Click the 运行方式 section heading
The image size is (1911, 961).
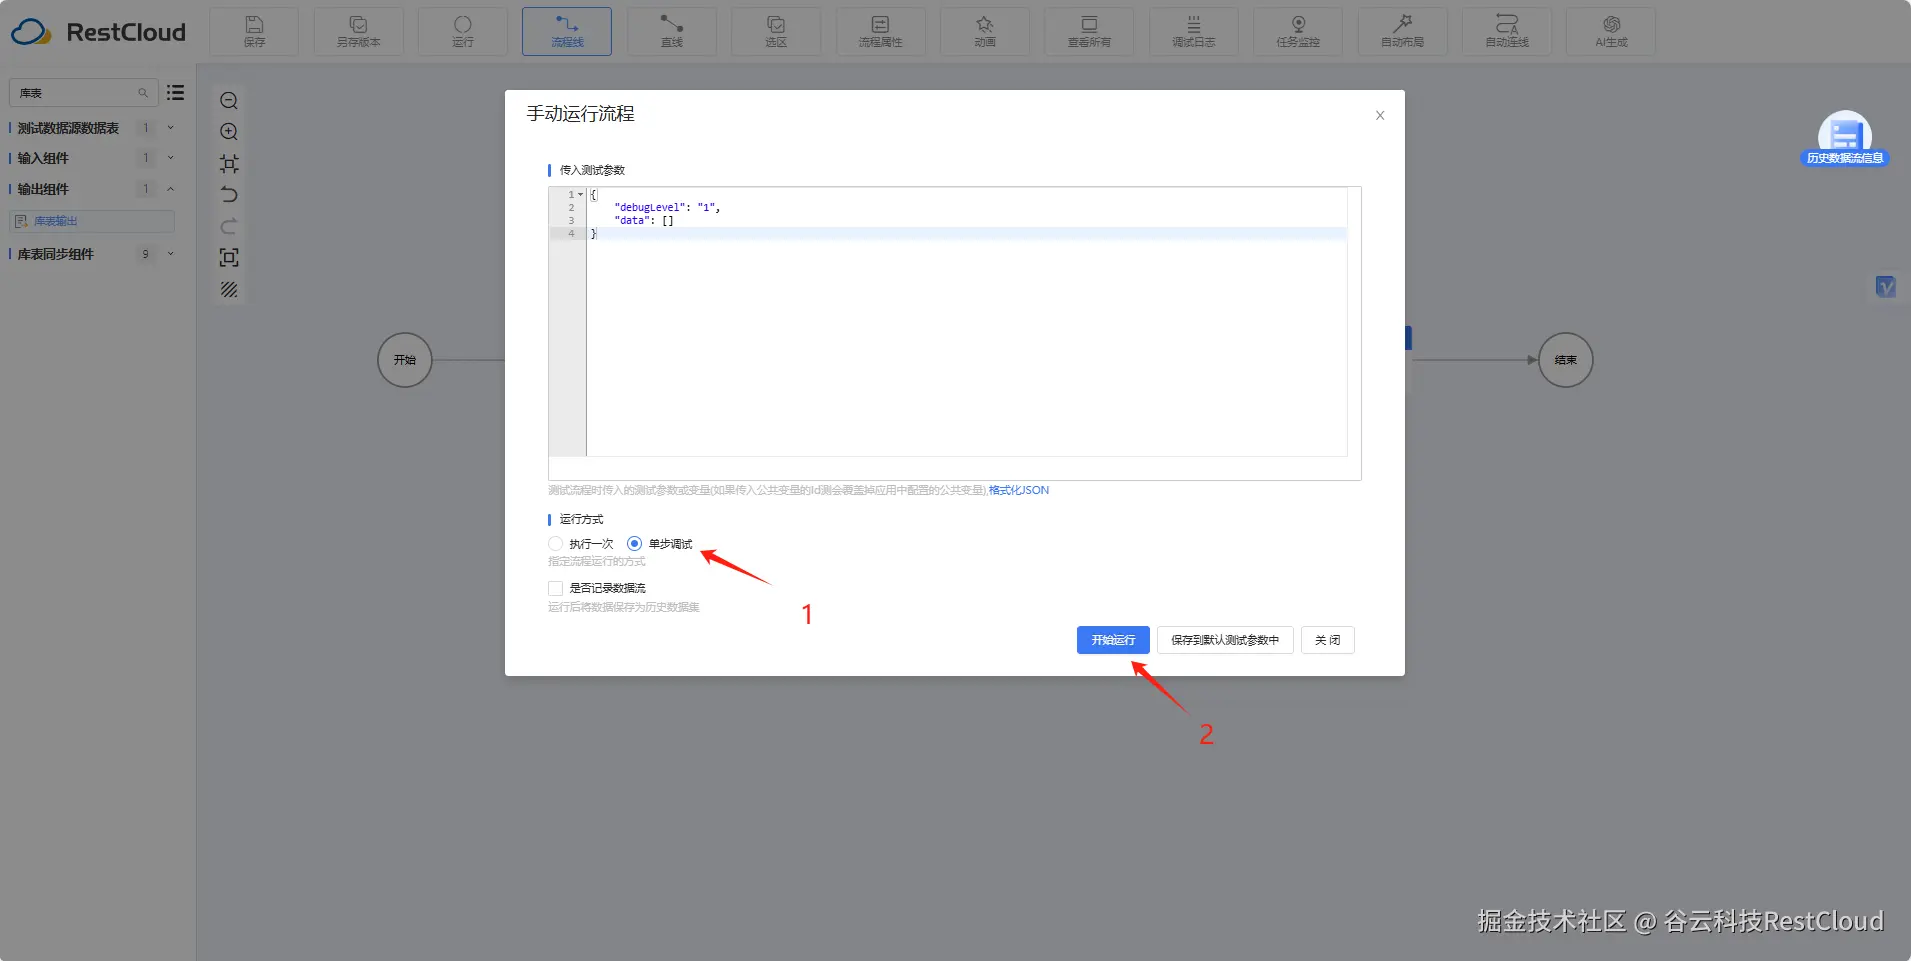point(581,519)
